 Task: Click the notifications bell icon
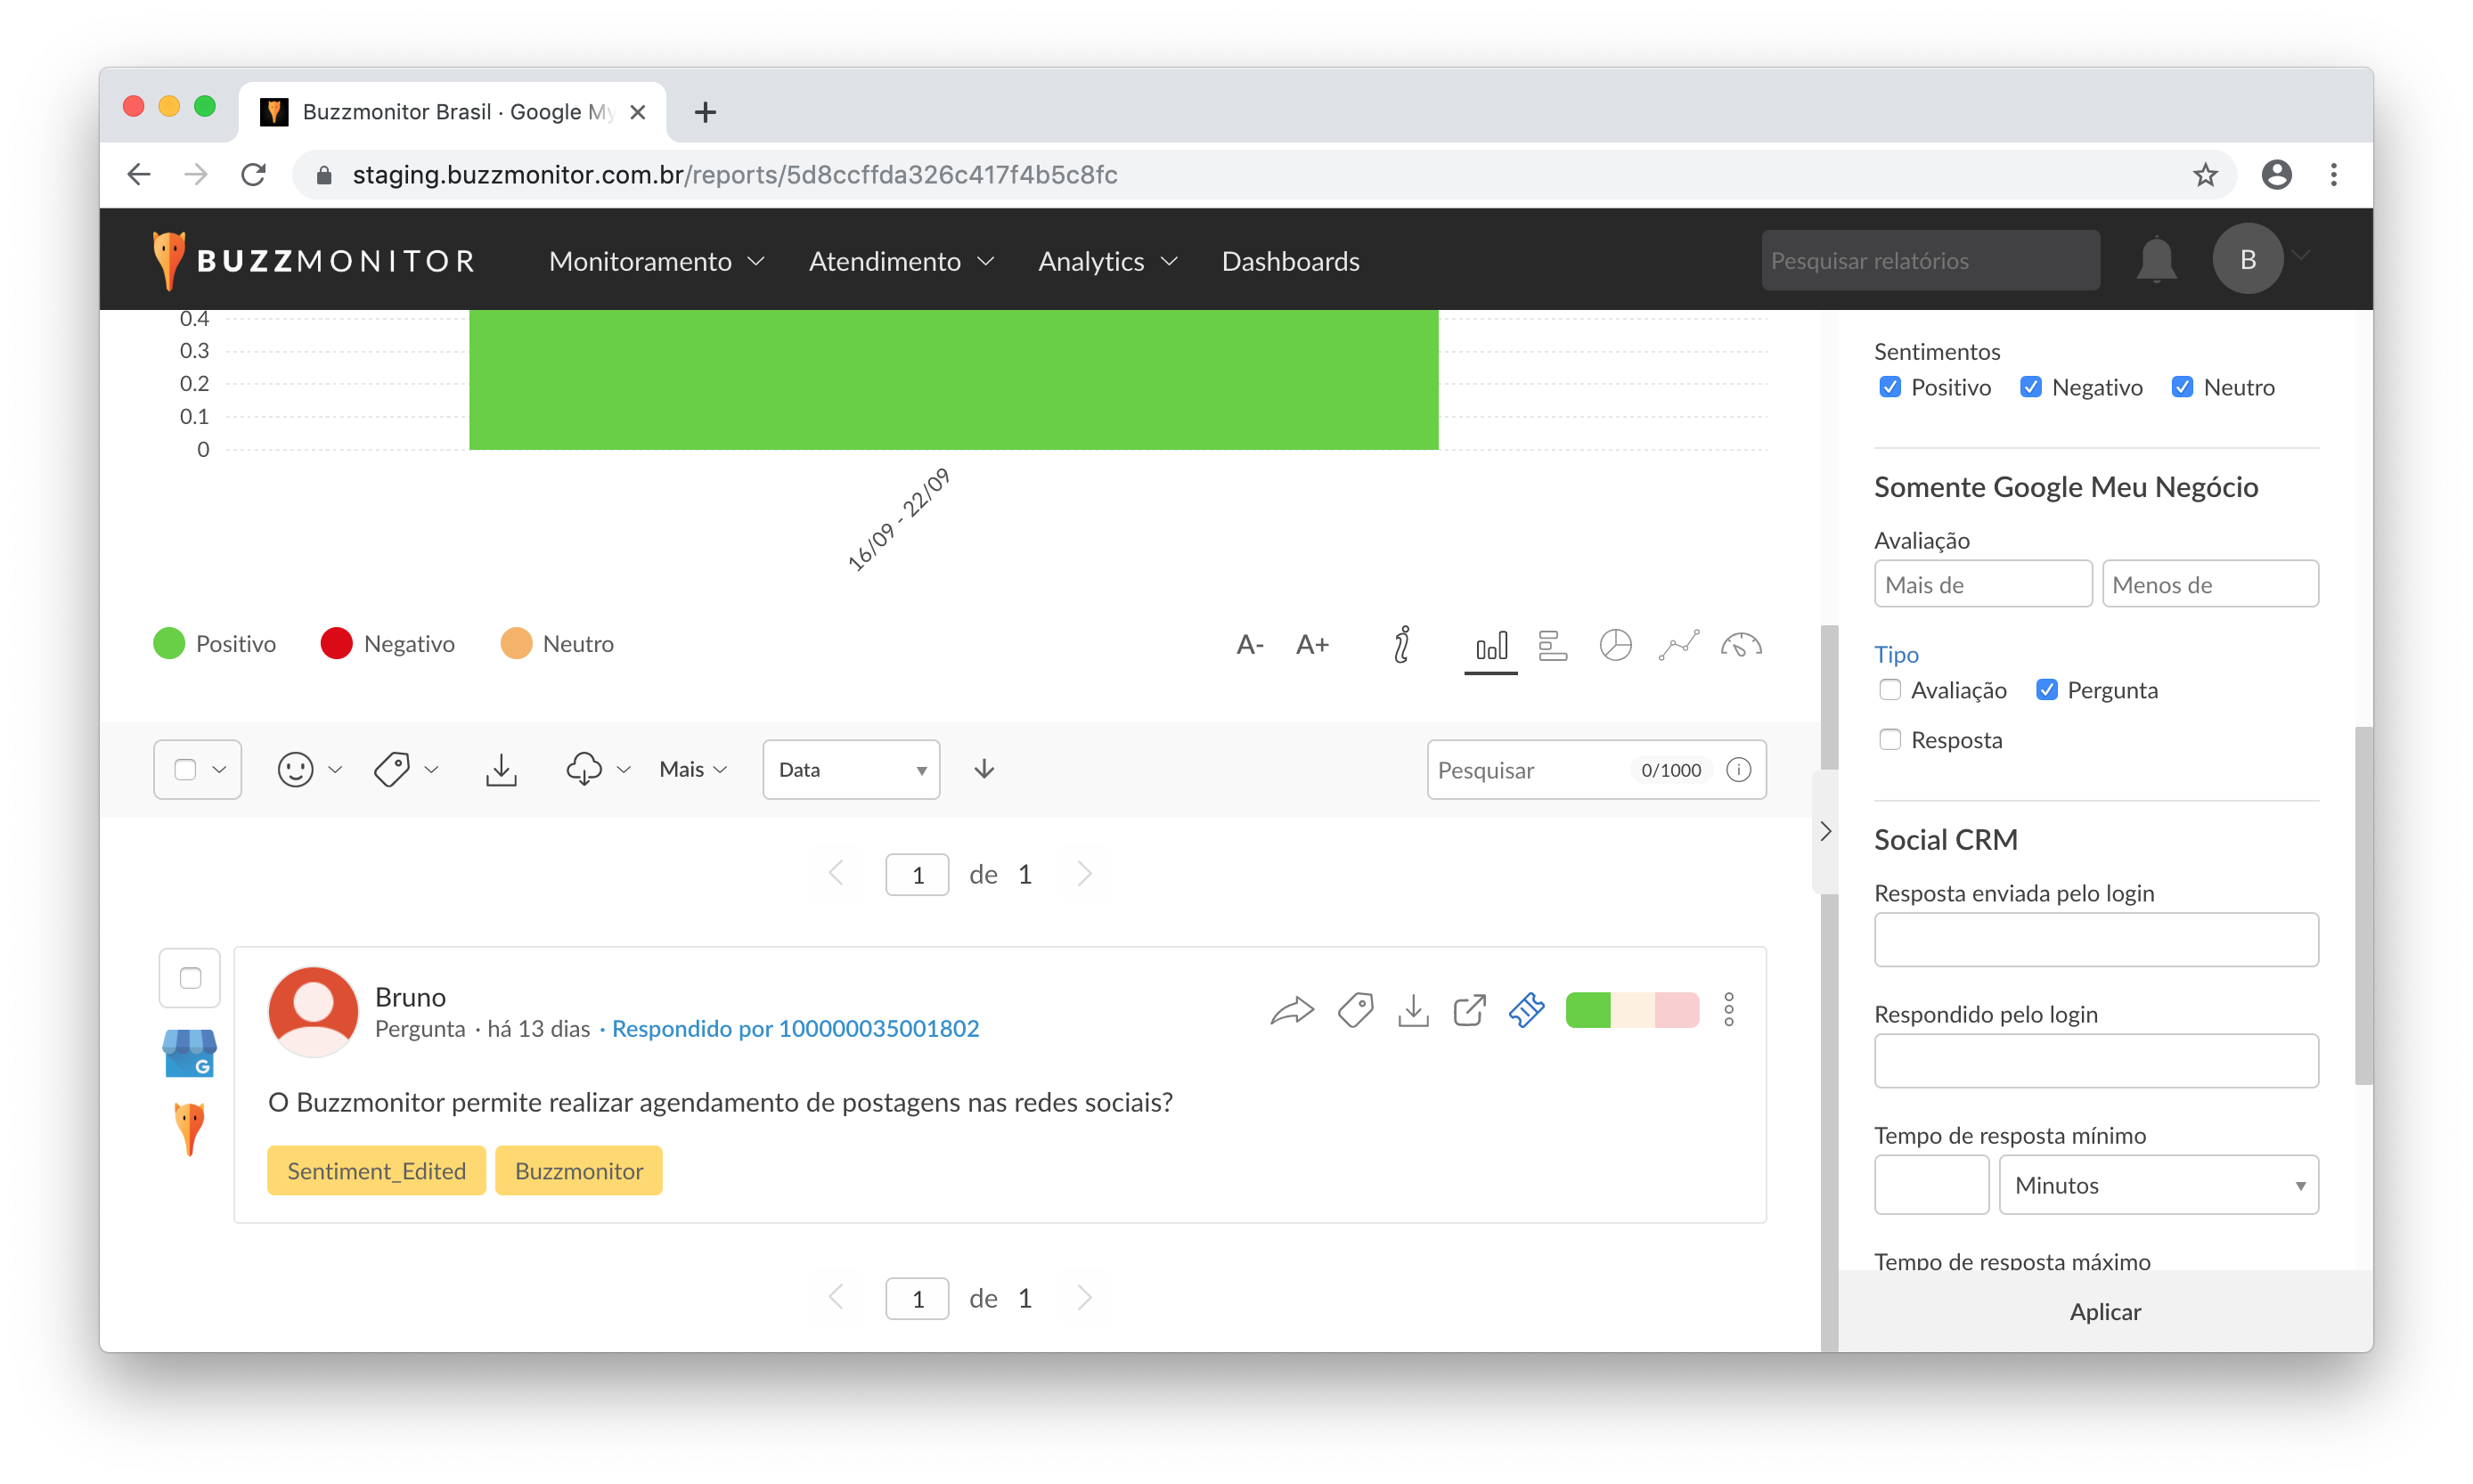(x=2156, y=260)
